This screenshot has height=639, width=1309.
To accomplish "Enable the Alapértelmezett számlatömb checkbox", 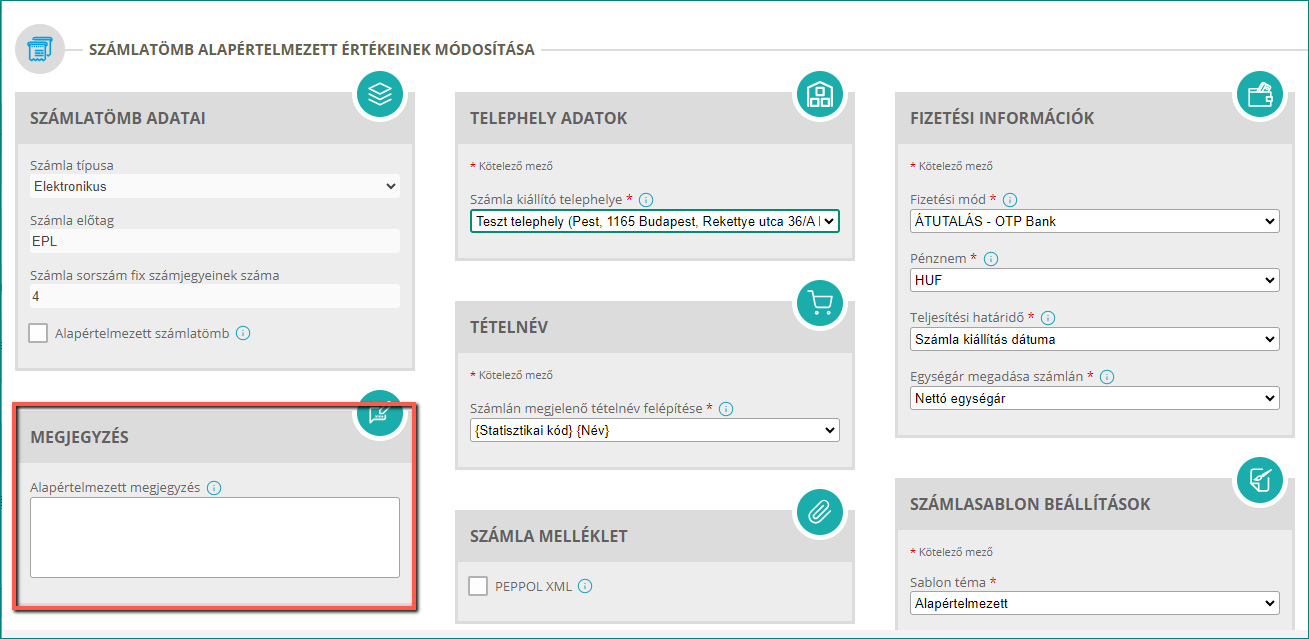I will 38,333.
